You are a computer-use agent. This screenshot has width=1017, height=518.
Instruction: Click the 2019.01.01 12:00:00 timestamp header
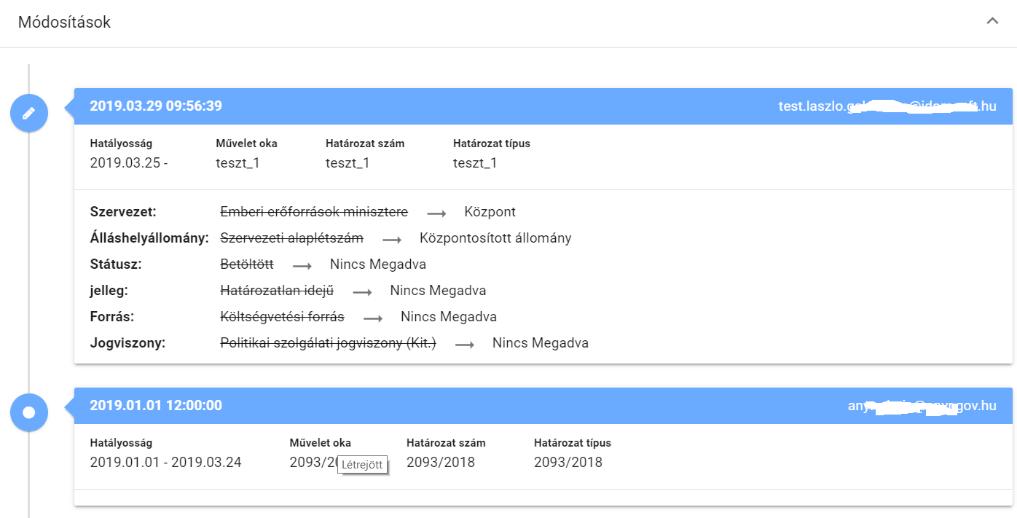tap(156, 405)
